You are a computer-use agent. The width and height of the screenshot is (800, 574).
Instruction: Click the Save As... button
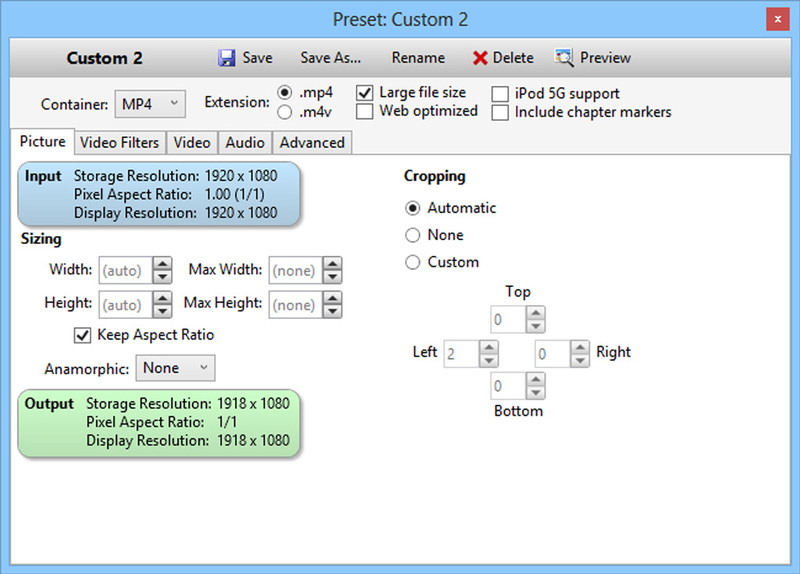point(331,58)
